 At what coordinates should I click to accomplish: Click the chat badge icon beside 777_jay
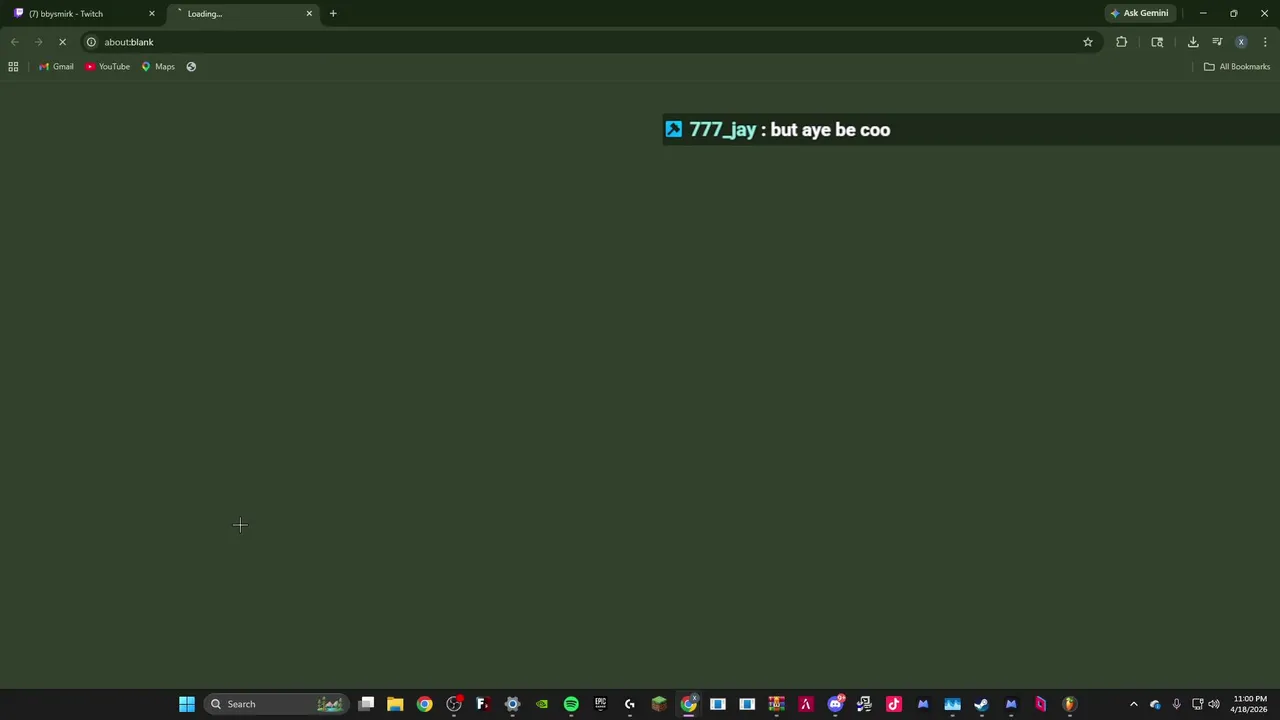coord(674,129)
